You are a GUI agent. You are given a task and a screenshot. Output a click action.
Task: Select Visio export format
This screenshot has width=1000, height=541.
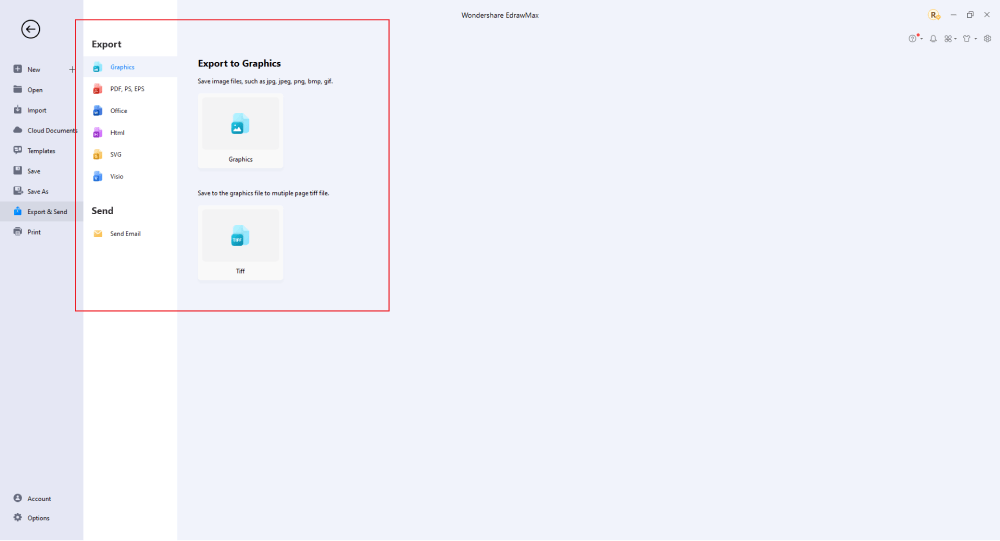click(x=116, y=177)
